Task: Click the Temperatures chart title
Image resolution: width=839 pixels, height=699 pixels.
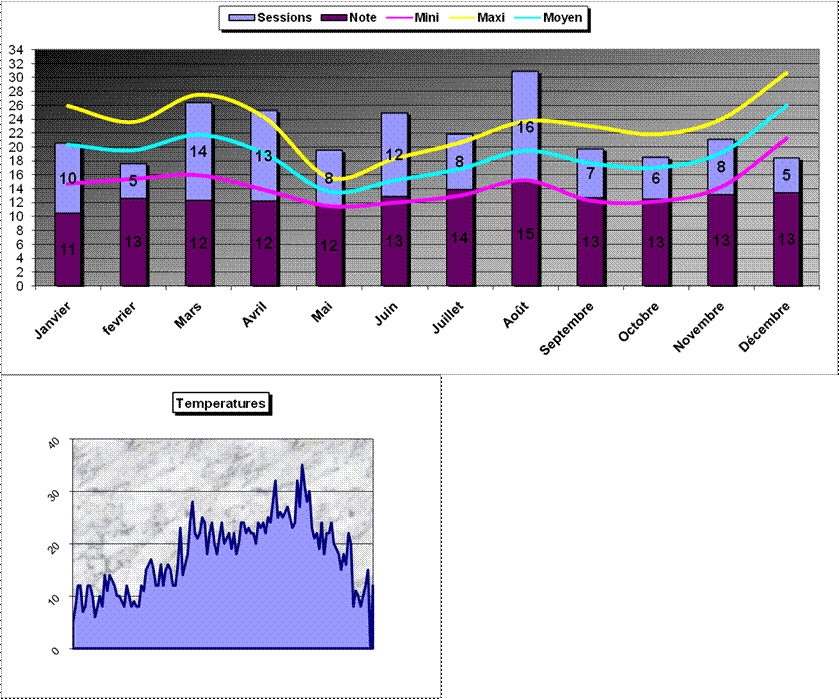Action: click(x=221, y=403)
